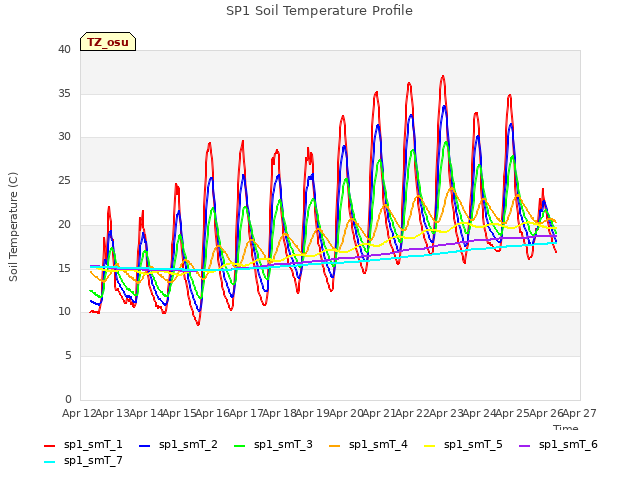Screen dimensions: 640x480
Task: Click the 40 y-axis tick label
Action: click(64, 49)
